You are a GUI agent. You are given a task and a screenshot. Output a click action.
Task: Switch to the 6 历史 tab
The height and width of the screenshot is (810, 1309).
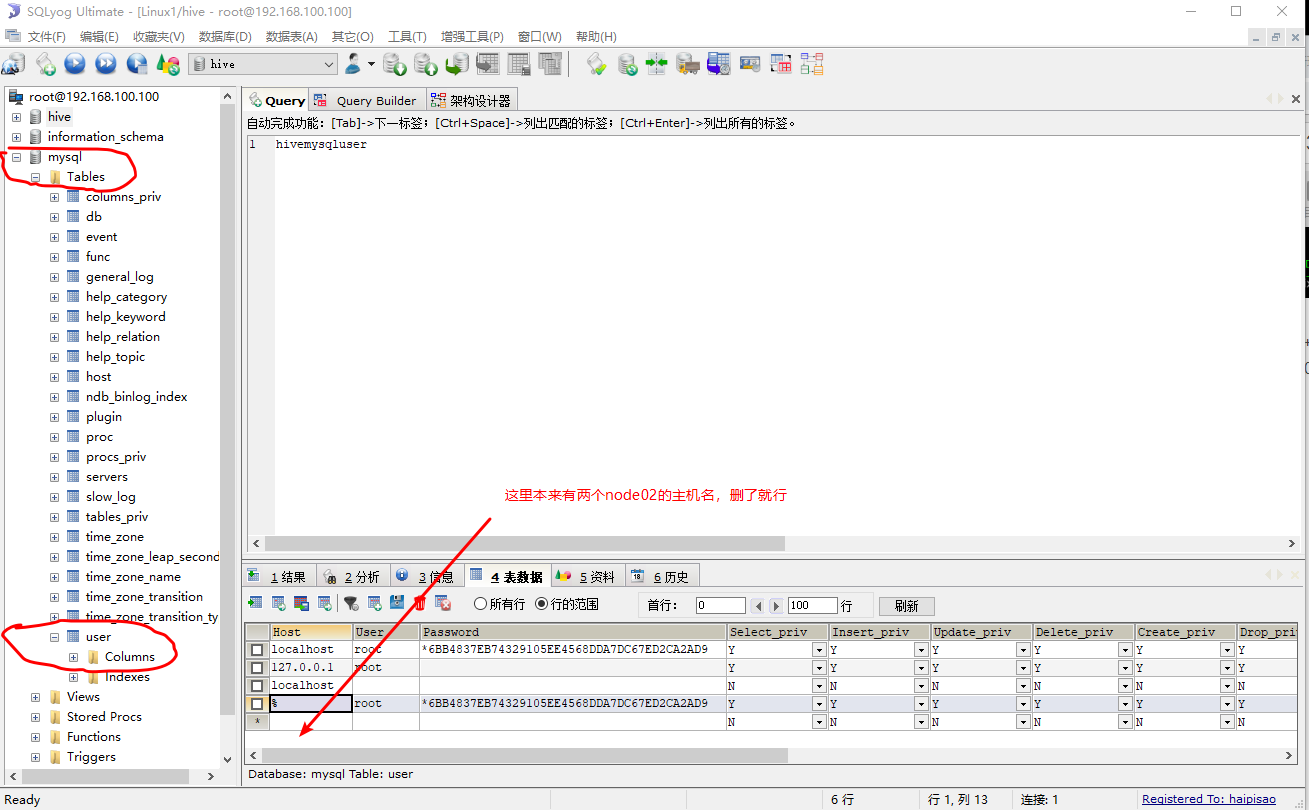tap(662, 575)
